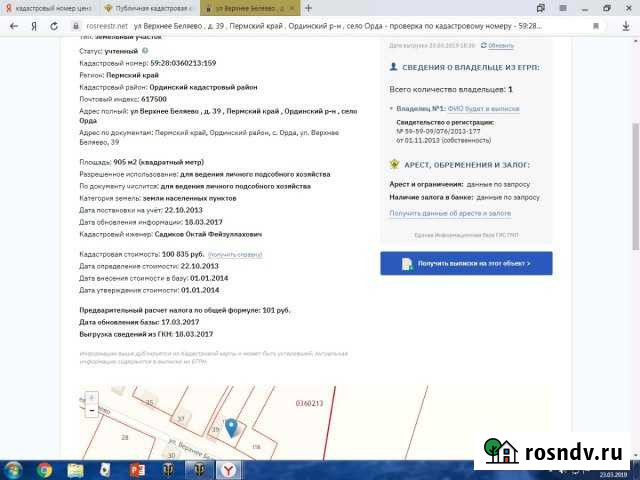Close the active Верхнее Беляево tab
Image resolution: width=640 pixels, height=480 pixels.
click(x=292, y=8)
